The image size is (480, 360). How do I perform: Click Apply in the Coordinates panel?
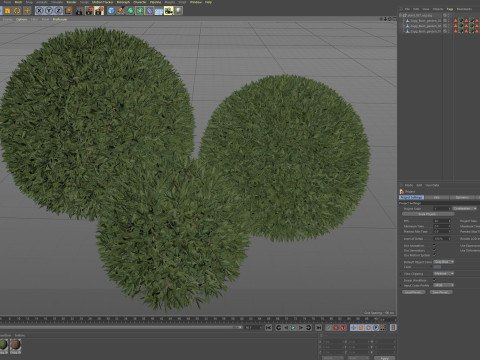coord(385,358)
